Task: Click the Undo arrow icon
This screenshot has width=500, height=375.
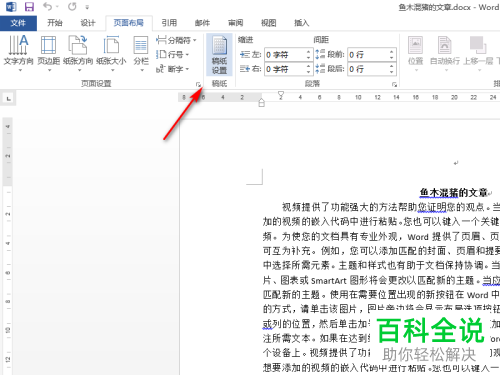Action: [48, 6]
